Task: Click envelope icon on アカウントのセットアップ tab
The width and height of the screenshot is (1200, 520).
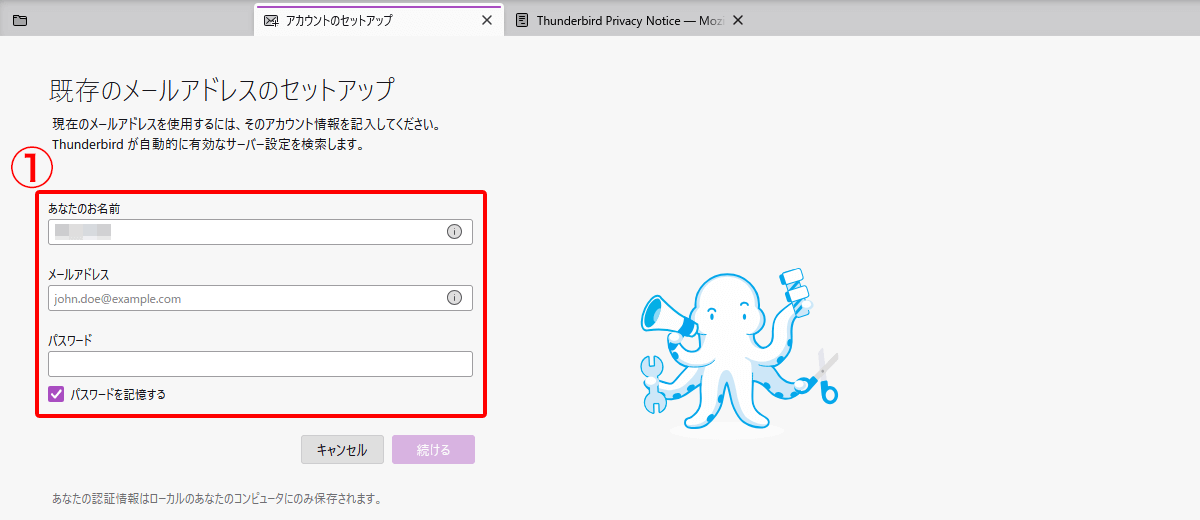Action: click(x=270, y=20)
